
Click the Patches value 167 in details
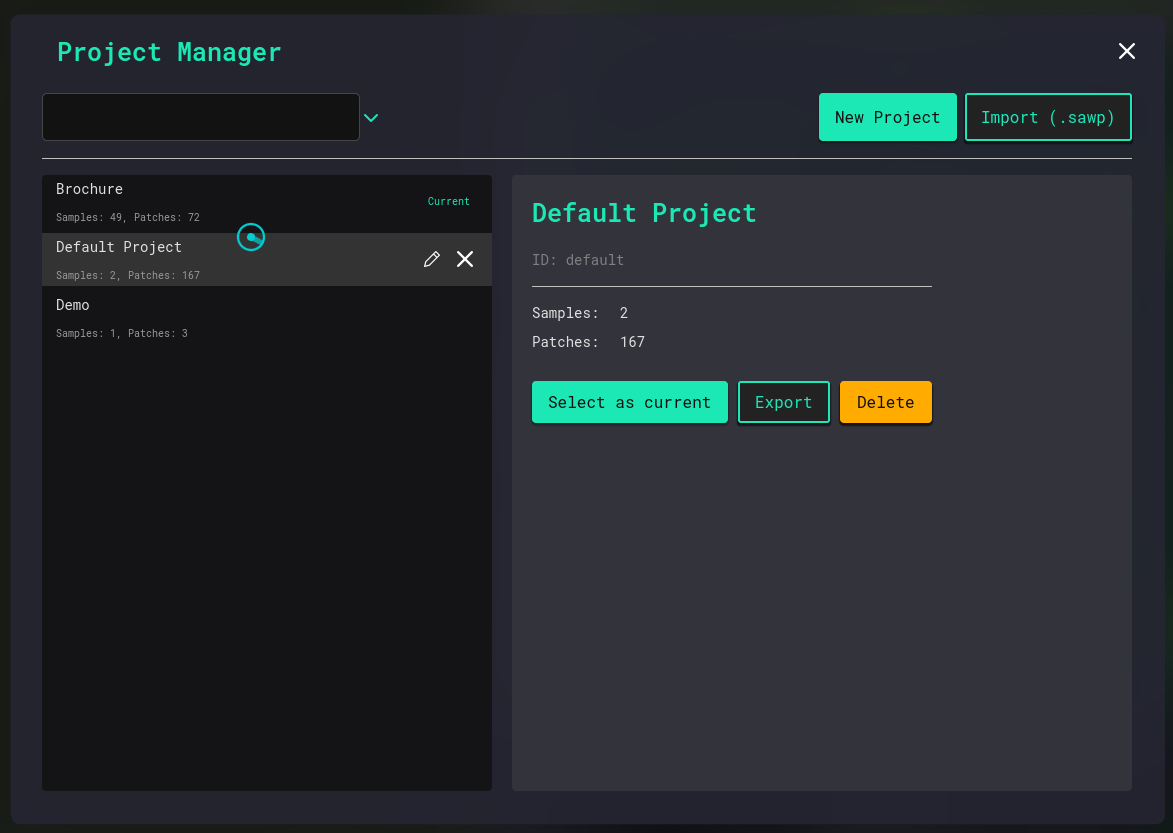(x=632, y=342)
